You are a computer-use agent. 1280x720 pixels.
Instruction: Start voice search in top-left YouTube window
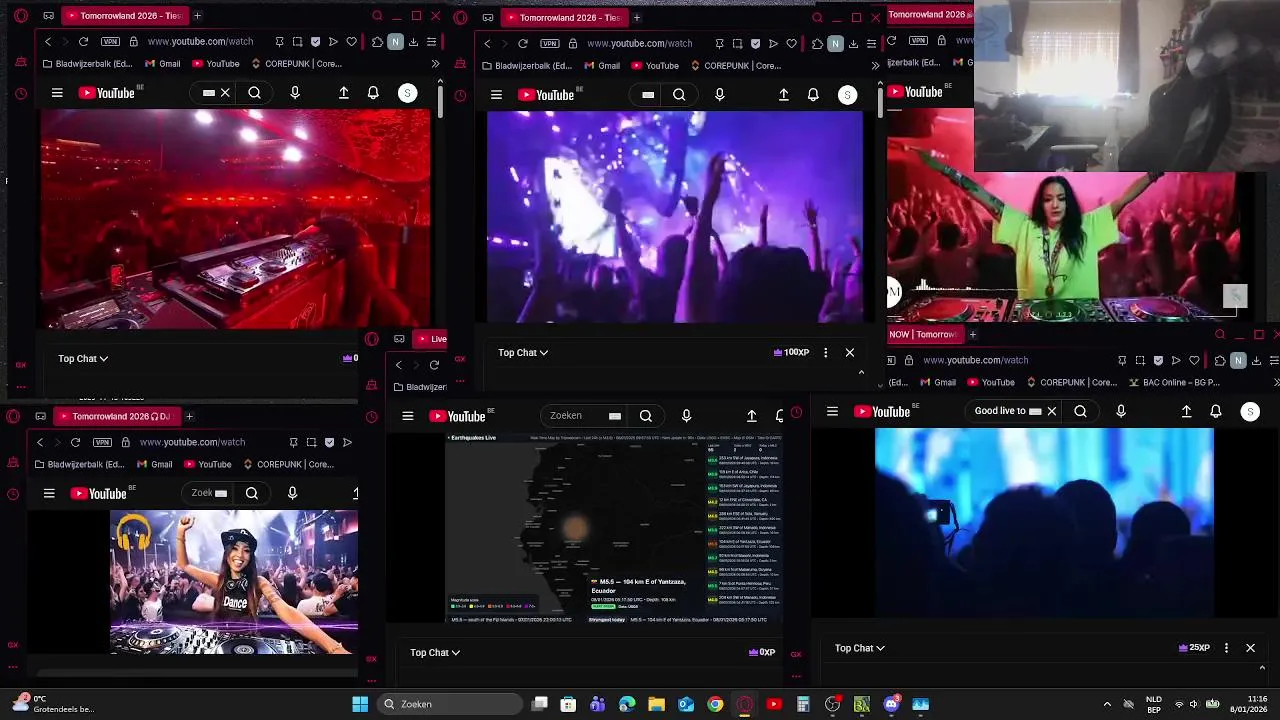pos(295,93)
